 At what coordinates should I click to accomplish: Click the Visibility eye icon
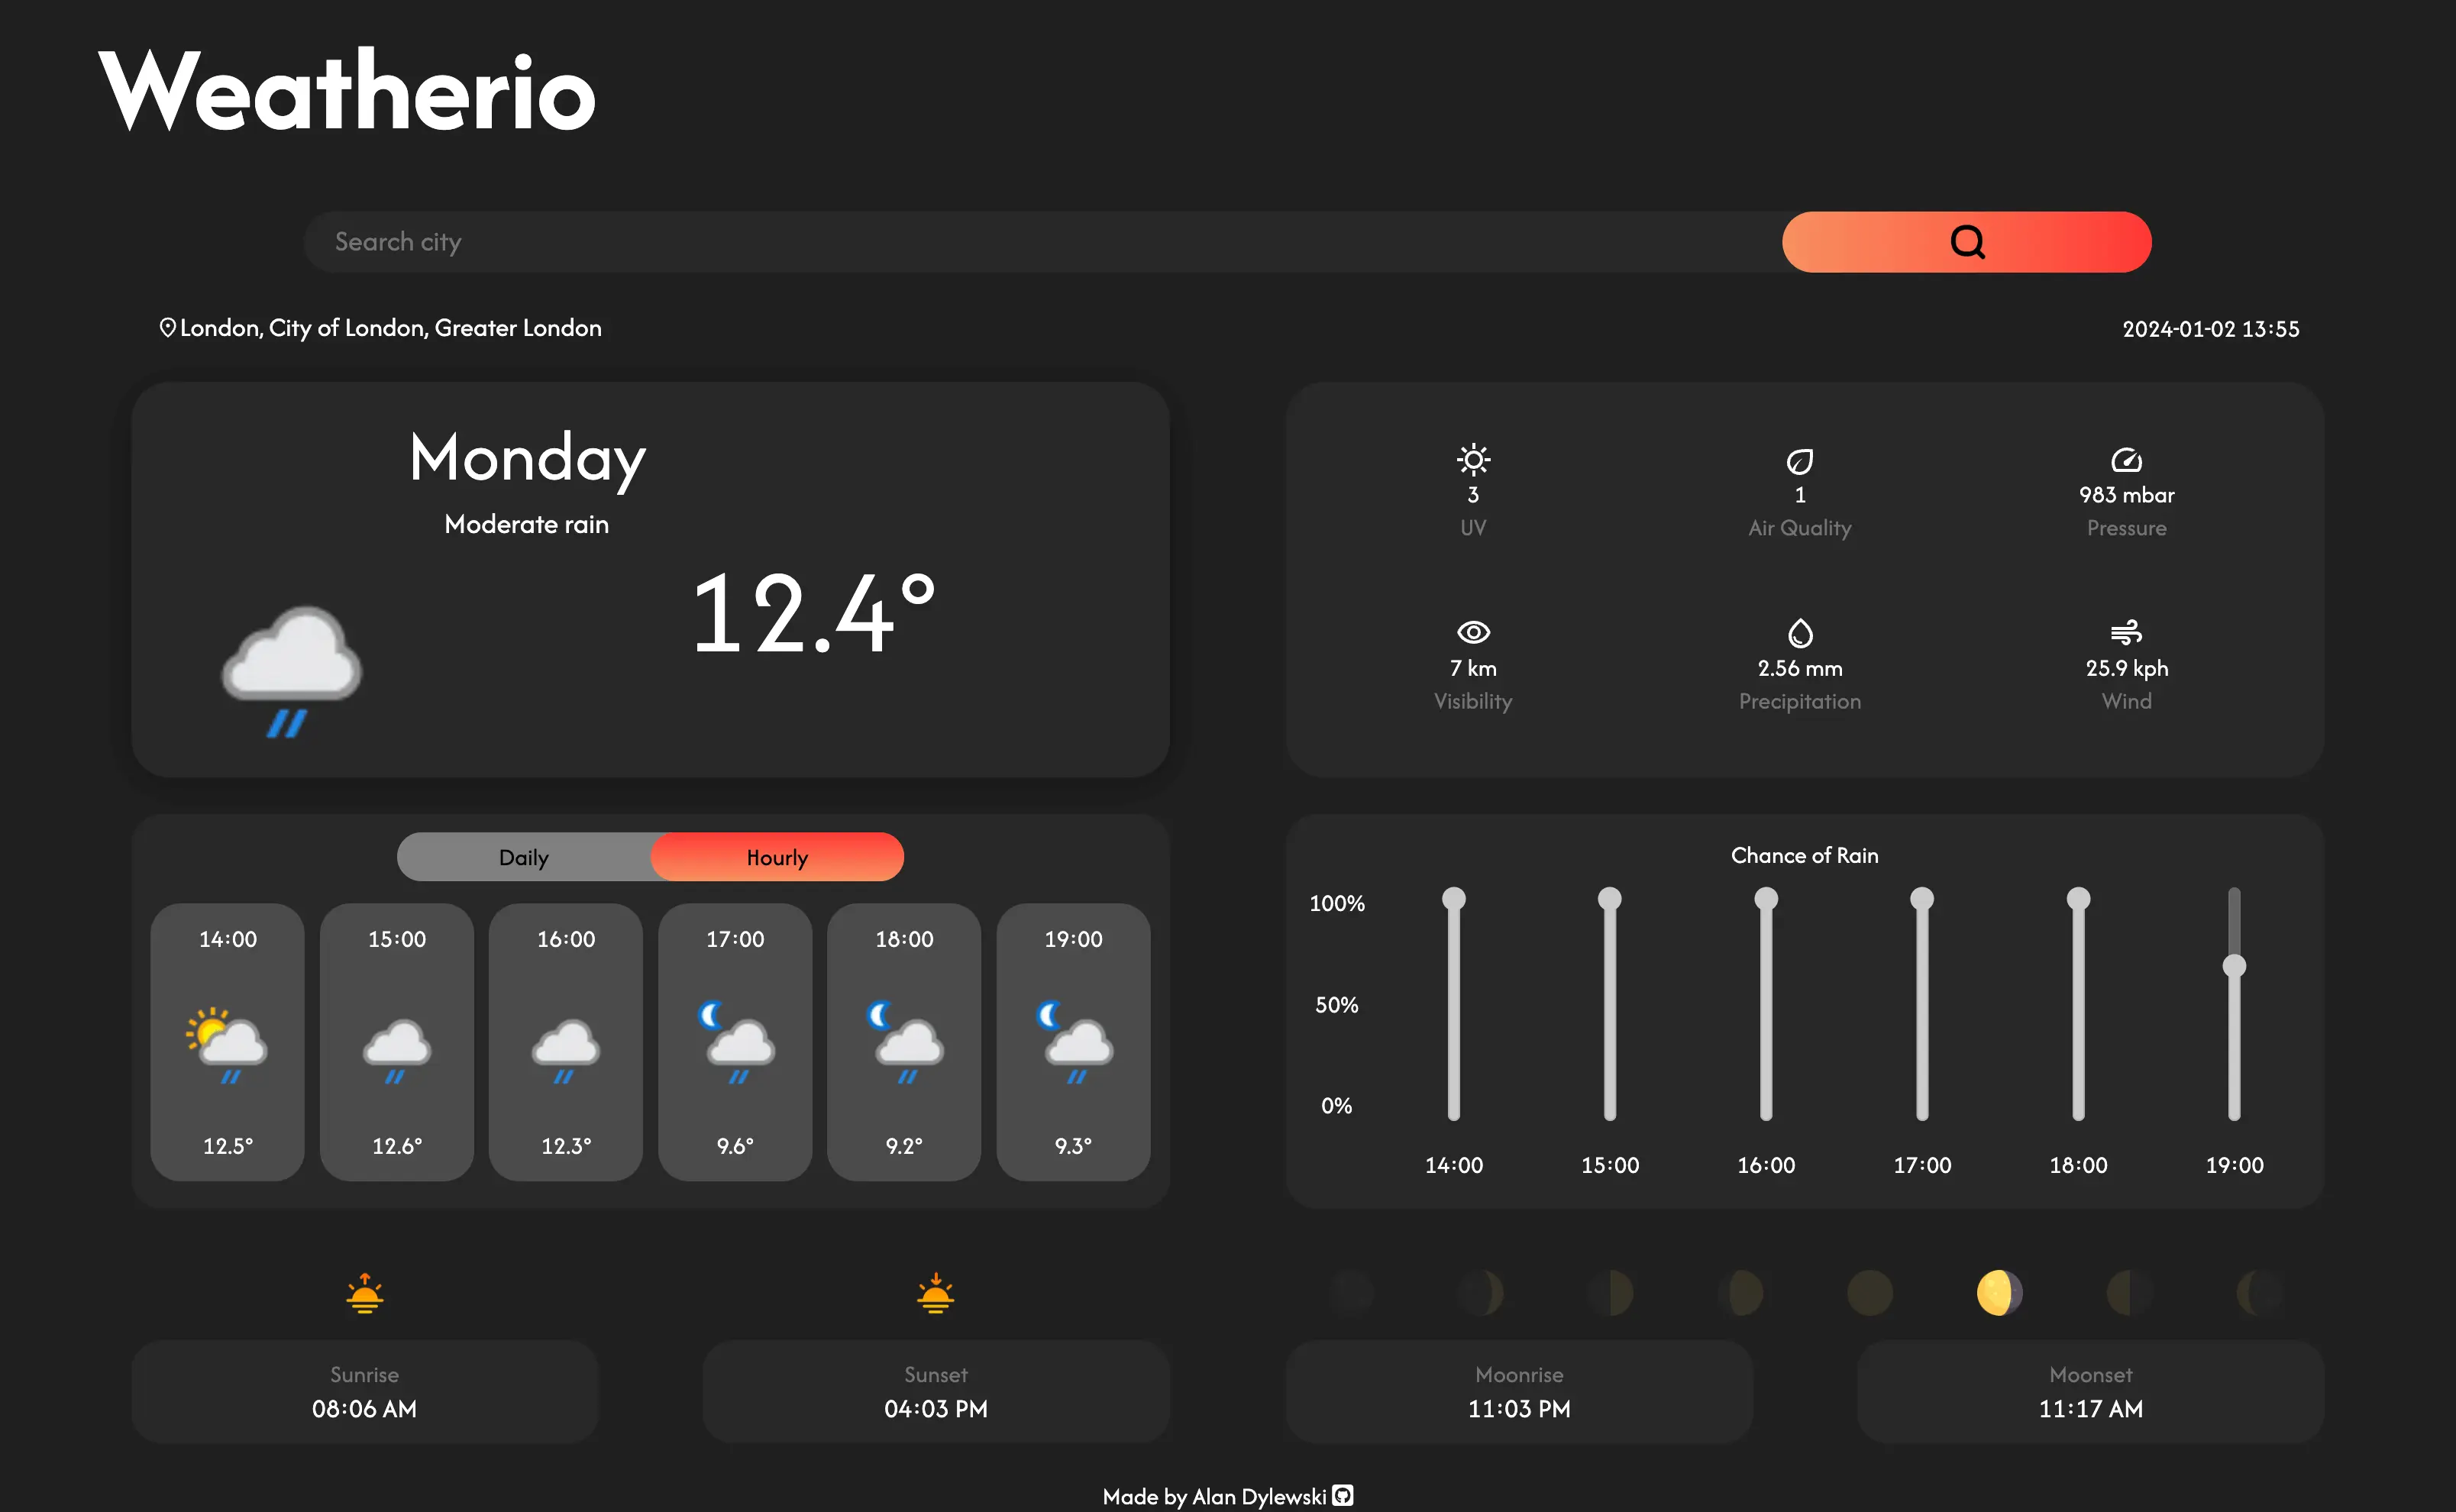1472,633
